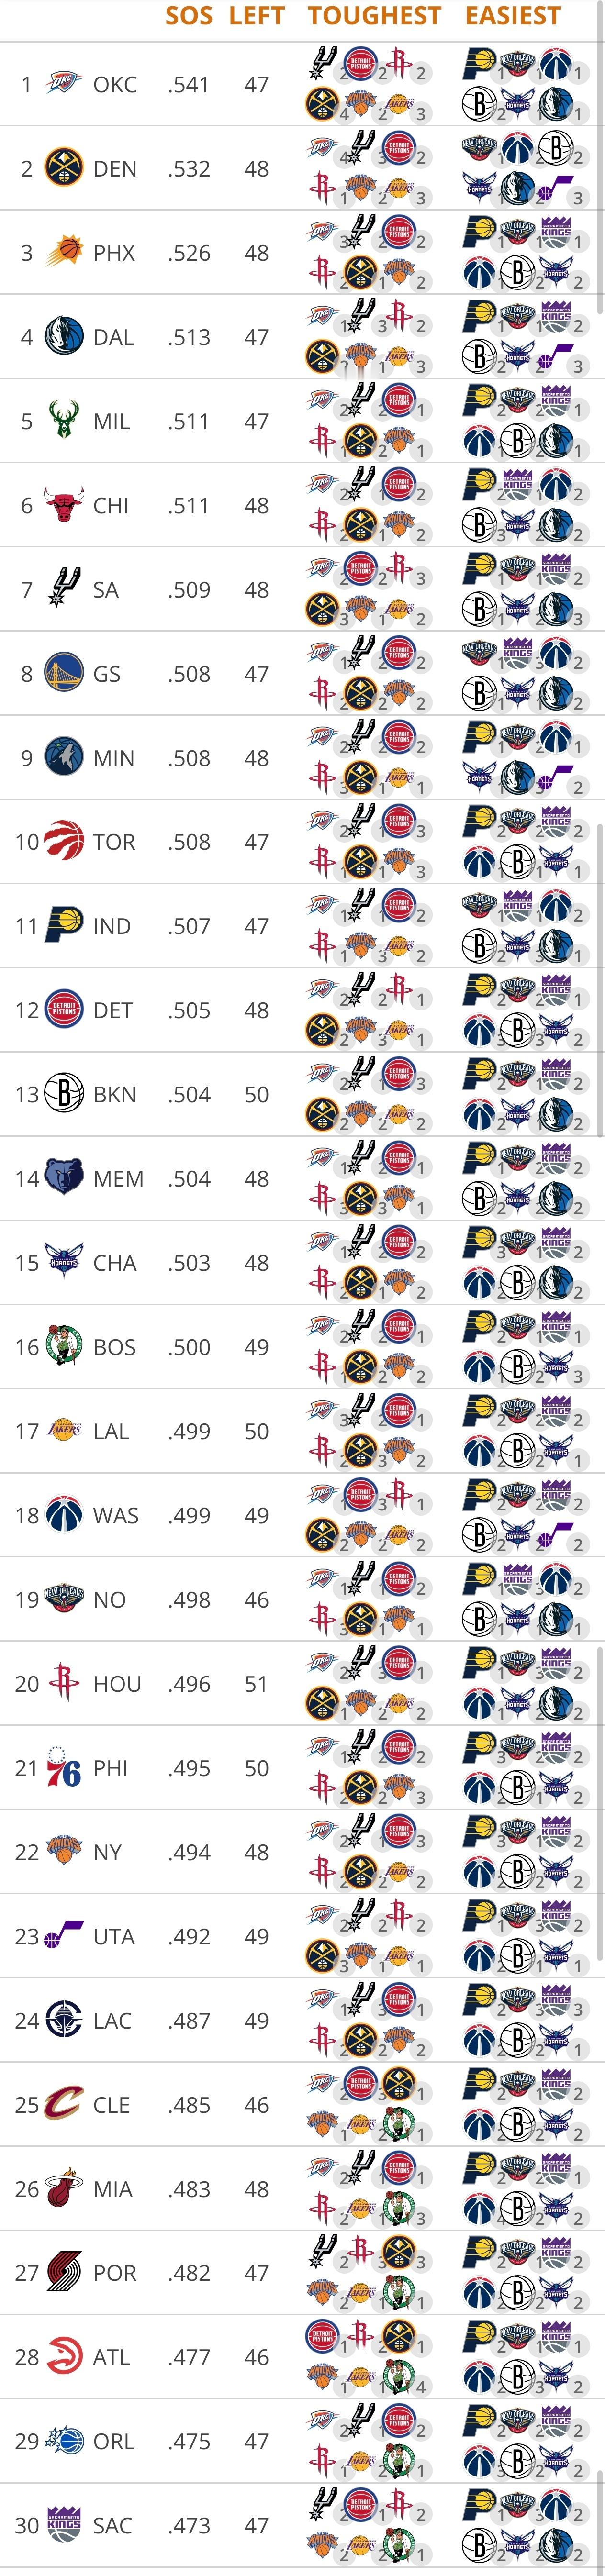
Task: Click the 76ers logo beside rank 21 PHI
Action: coord(64,1767)
